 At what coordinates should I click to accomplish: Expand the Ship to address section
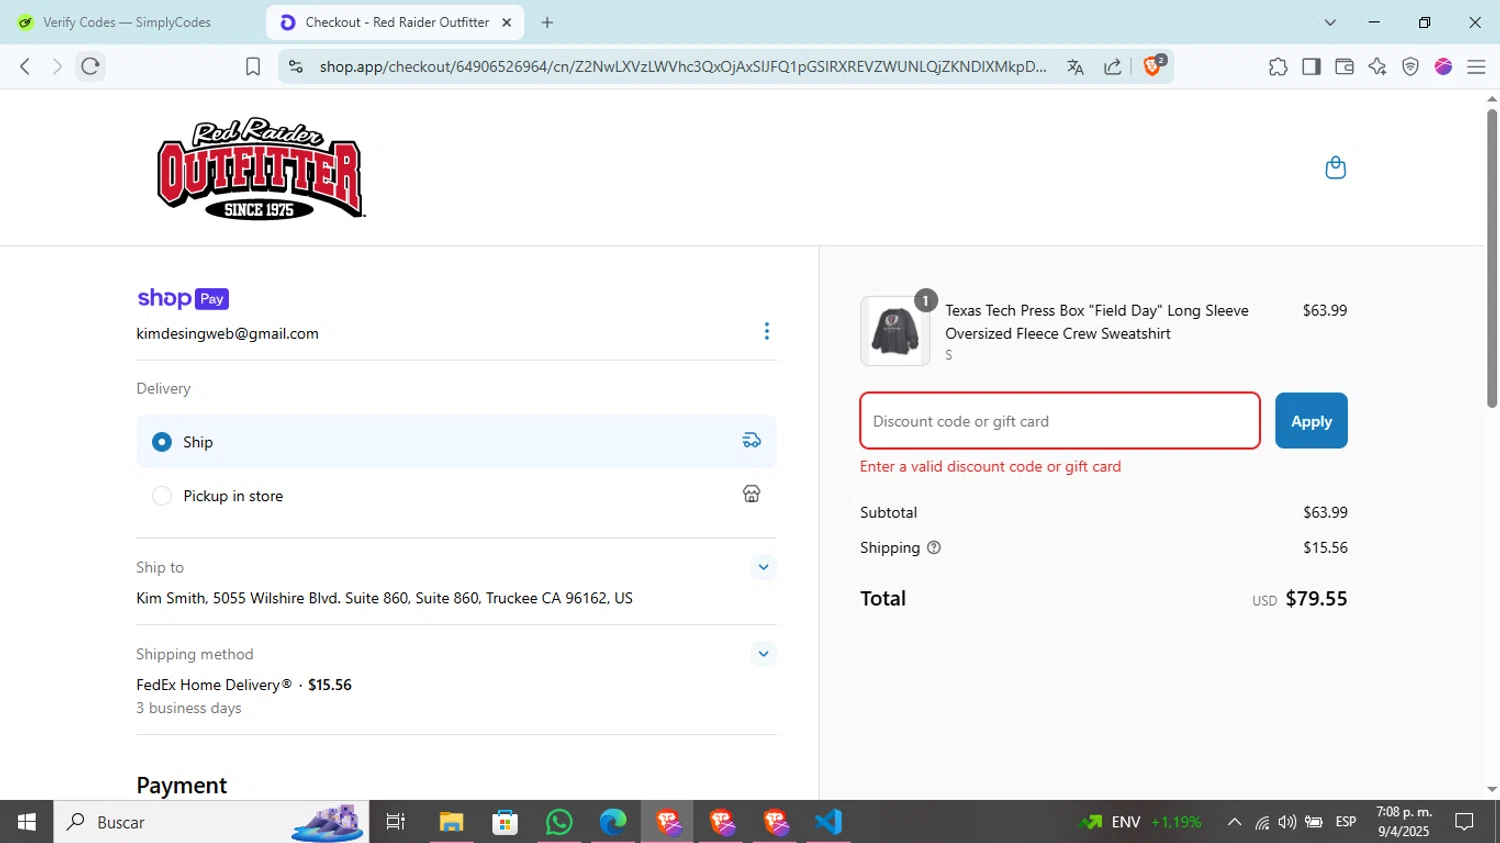point(763,567)
